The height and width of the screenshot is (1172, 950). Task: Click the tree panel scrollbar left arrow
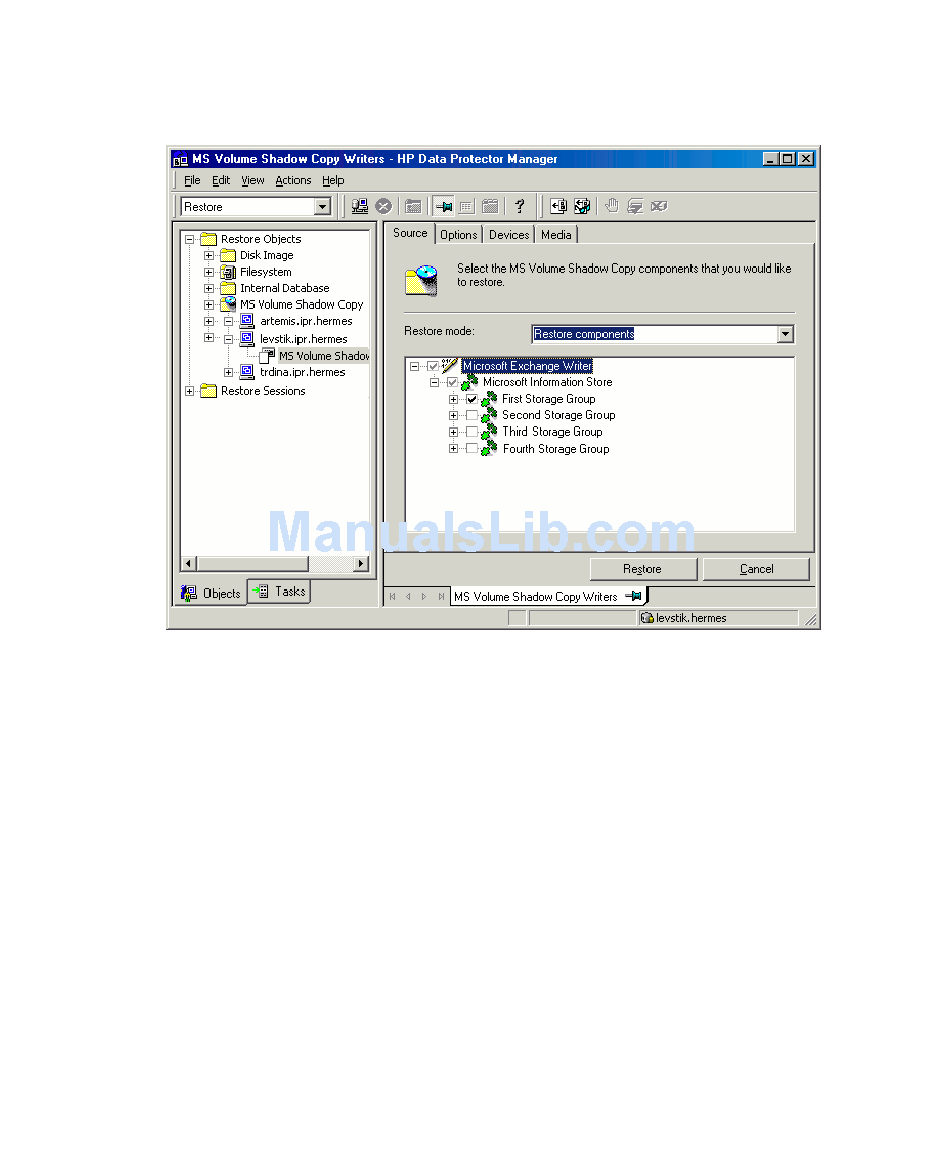pyautogui.click(x=188, y=564)
